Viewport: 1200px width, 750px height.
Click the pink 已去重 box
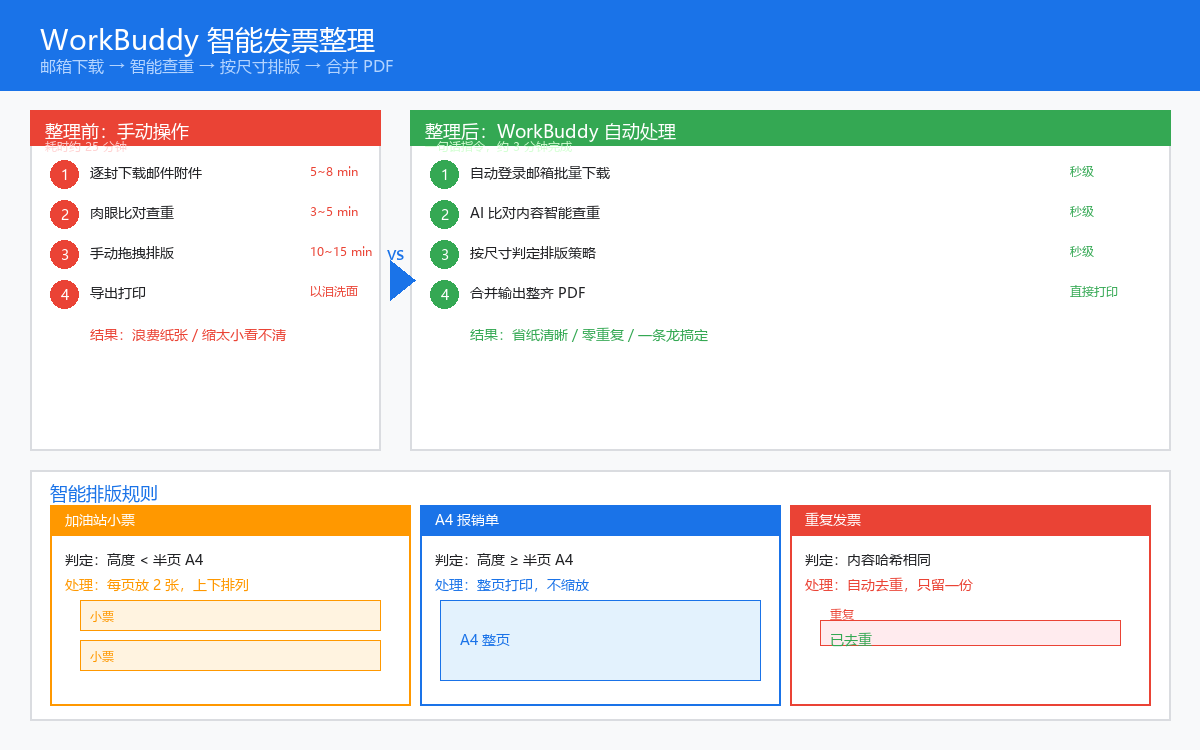[x=970, y=633]
